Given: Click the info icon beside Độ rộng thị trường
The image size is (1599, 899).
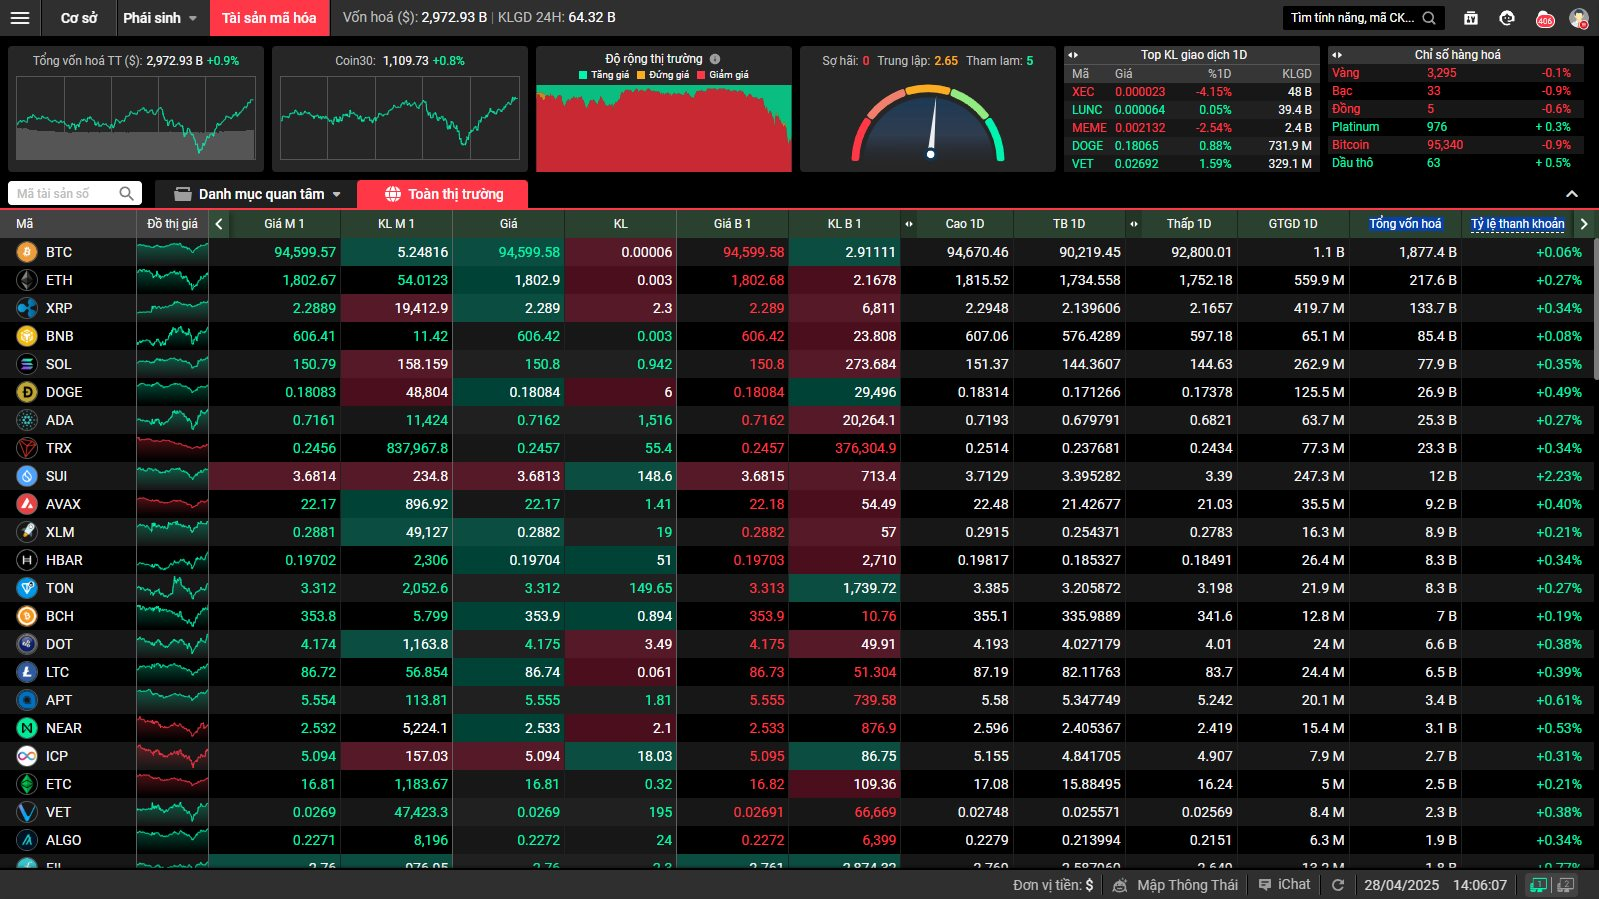Looking at the screenshot, I should 715,59.
